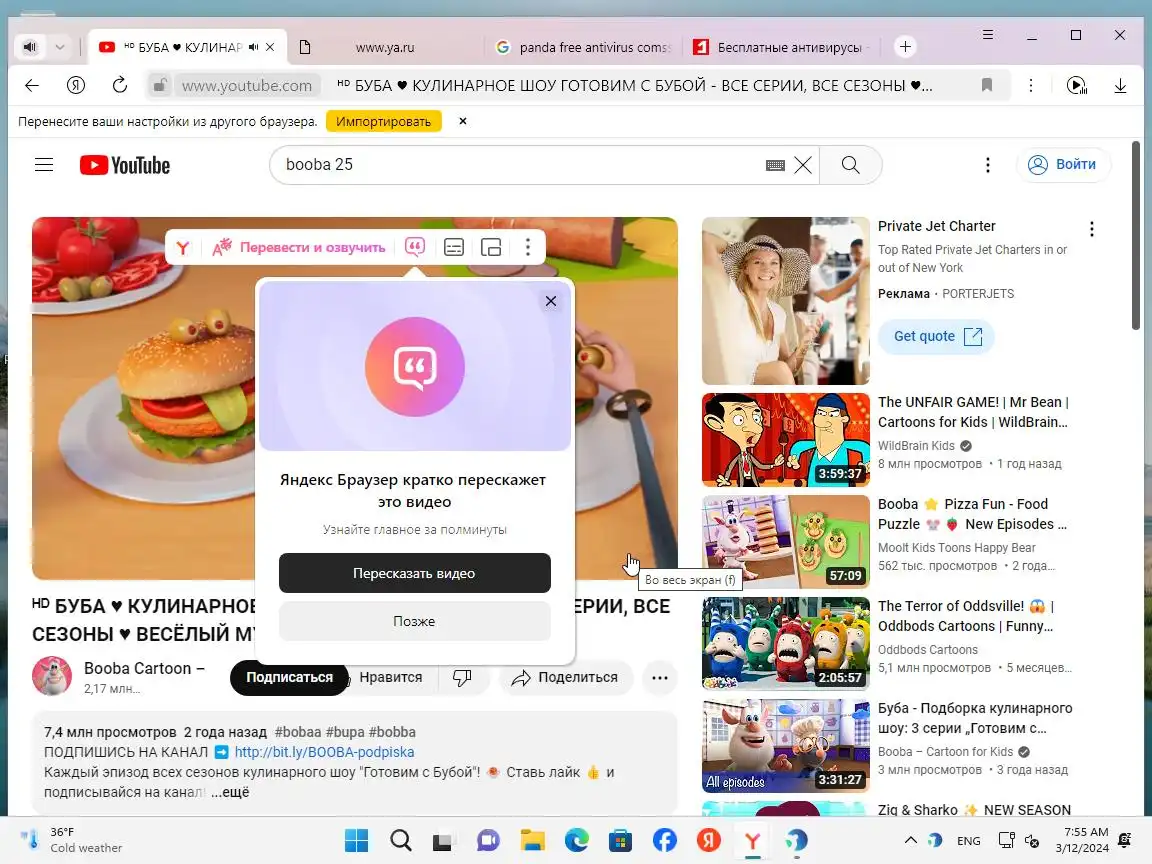Click the YouTube search field
1152x864 pixels.
pos(522,165)
